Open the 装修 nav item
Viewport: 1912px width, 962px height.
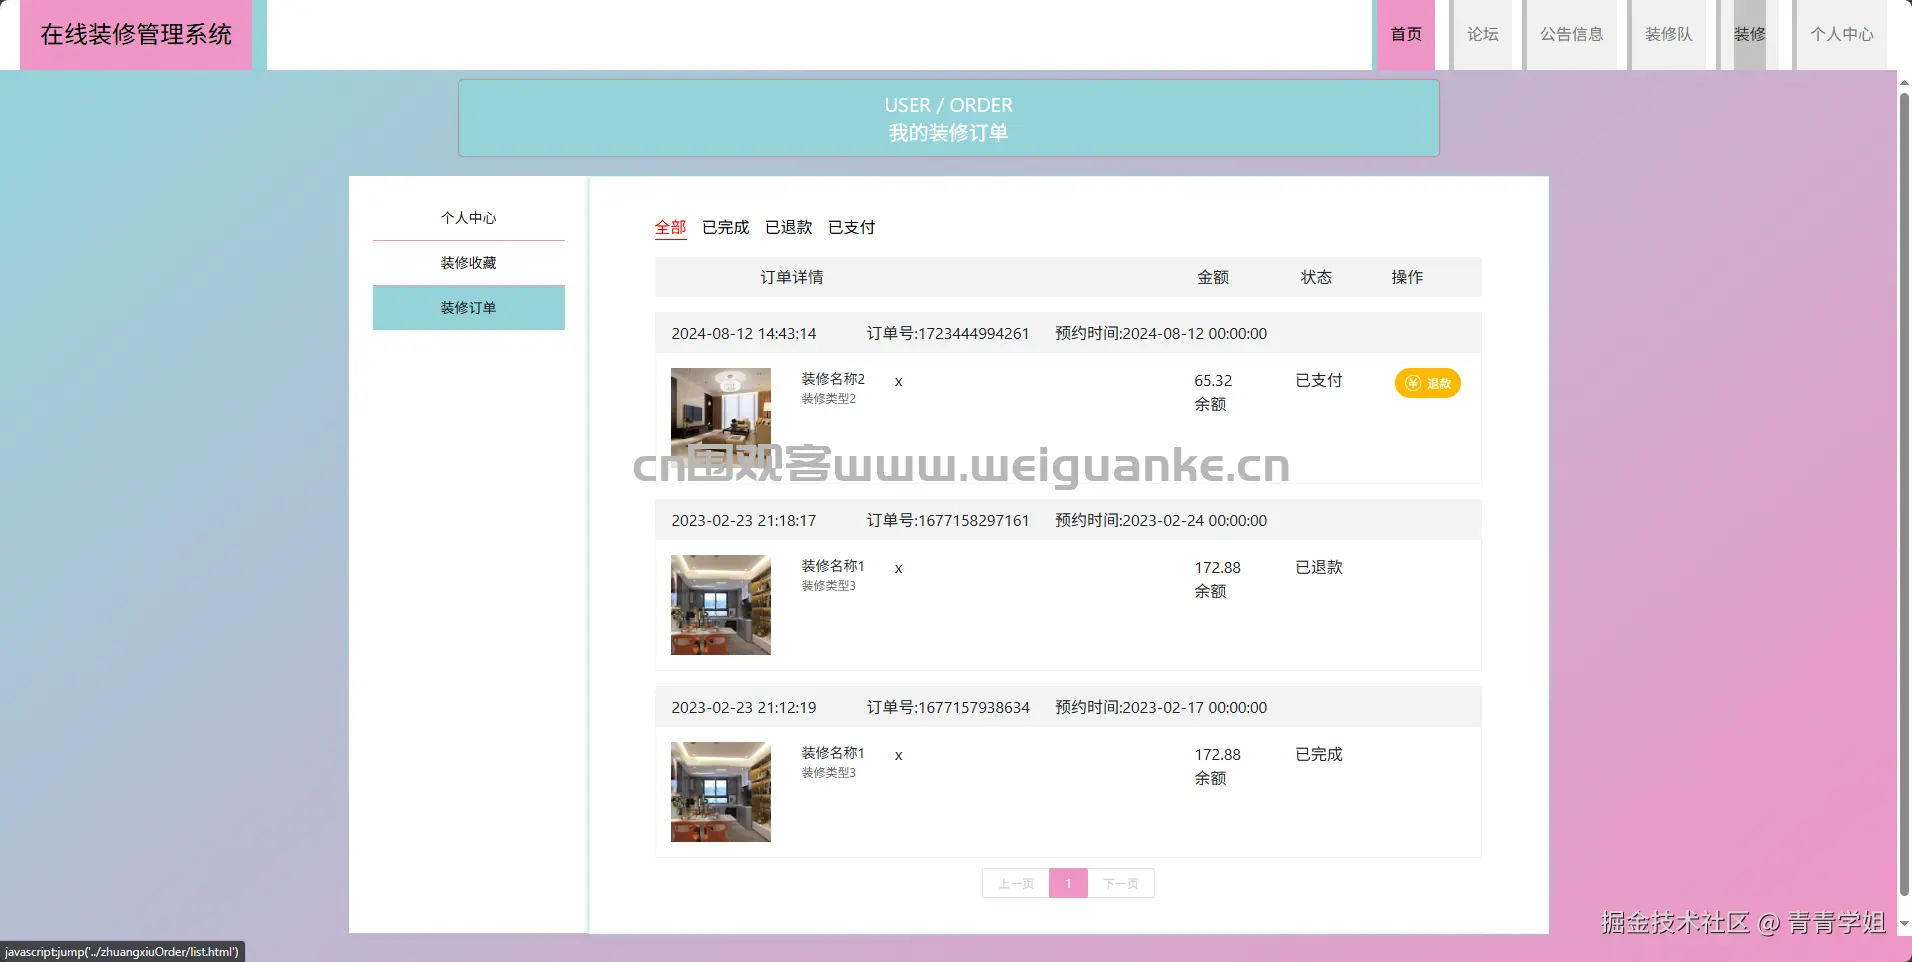point(1749,34)
